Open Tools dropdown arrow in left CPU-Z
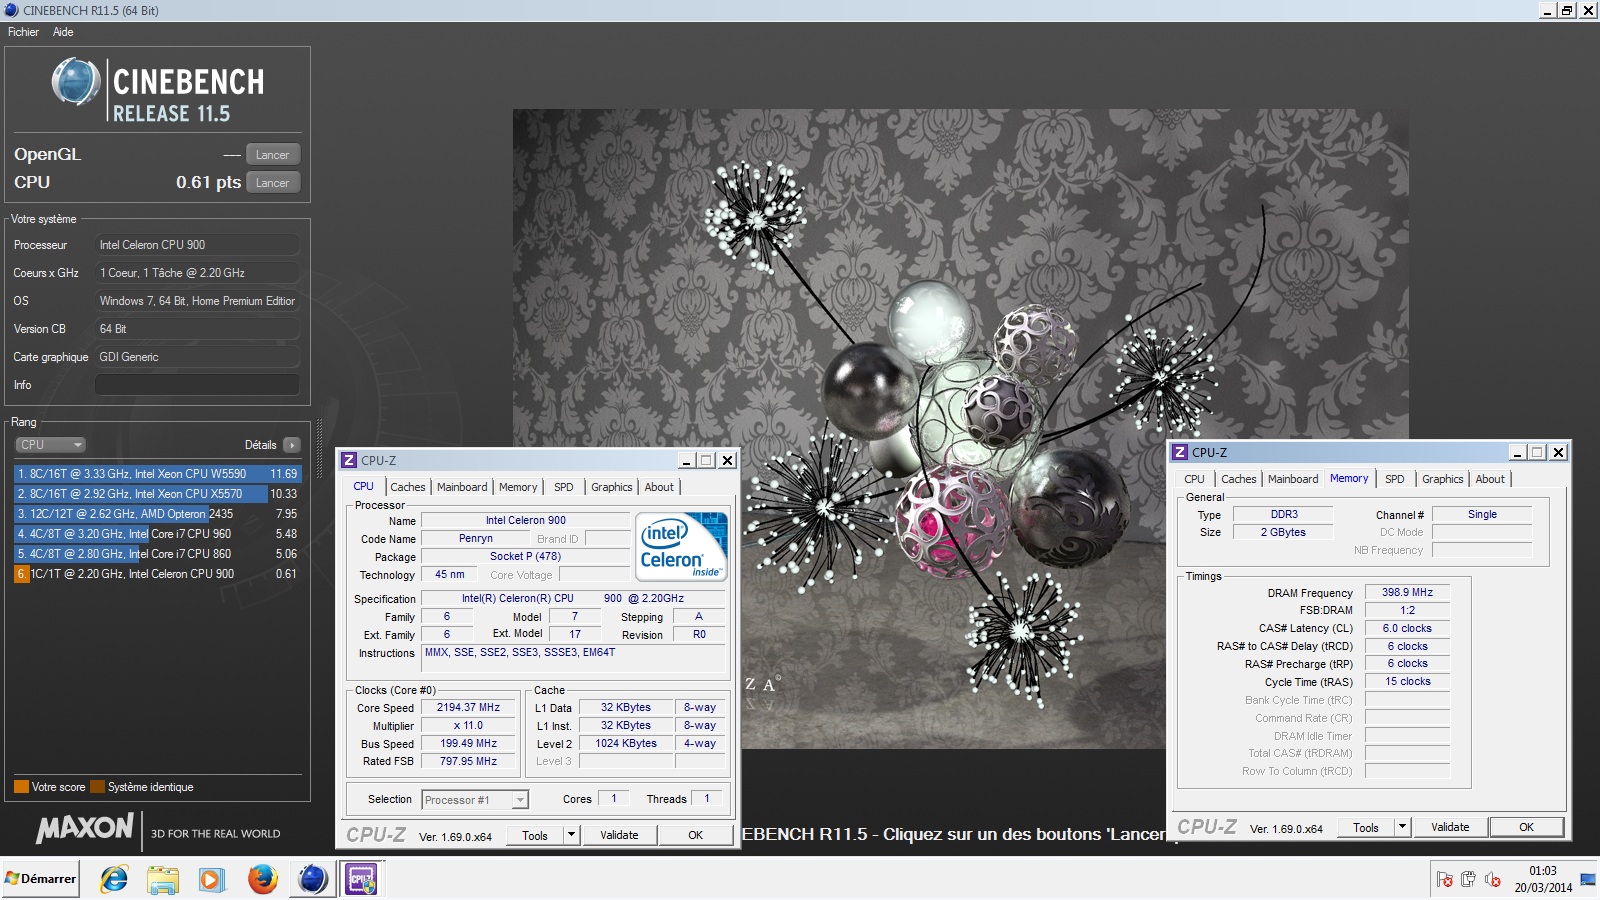Screen dimensions: 1600x900 (x=571, y=835)
